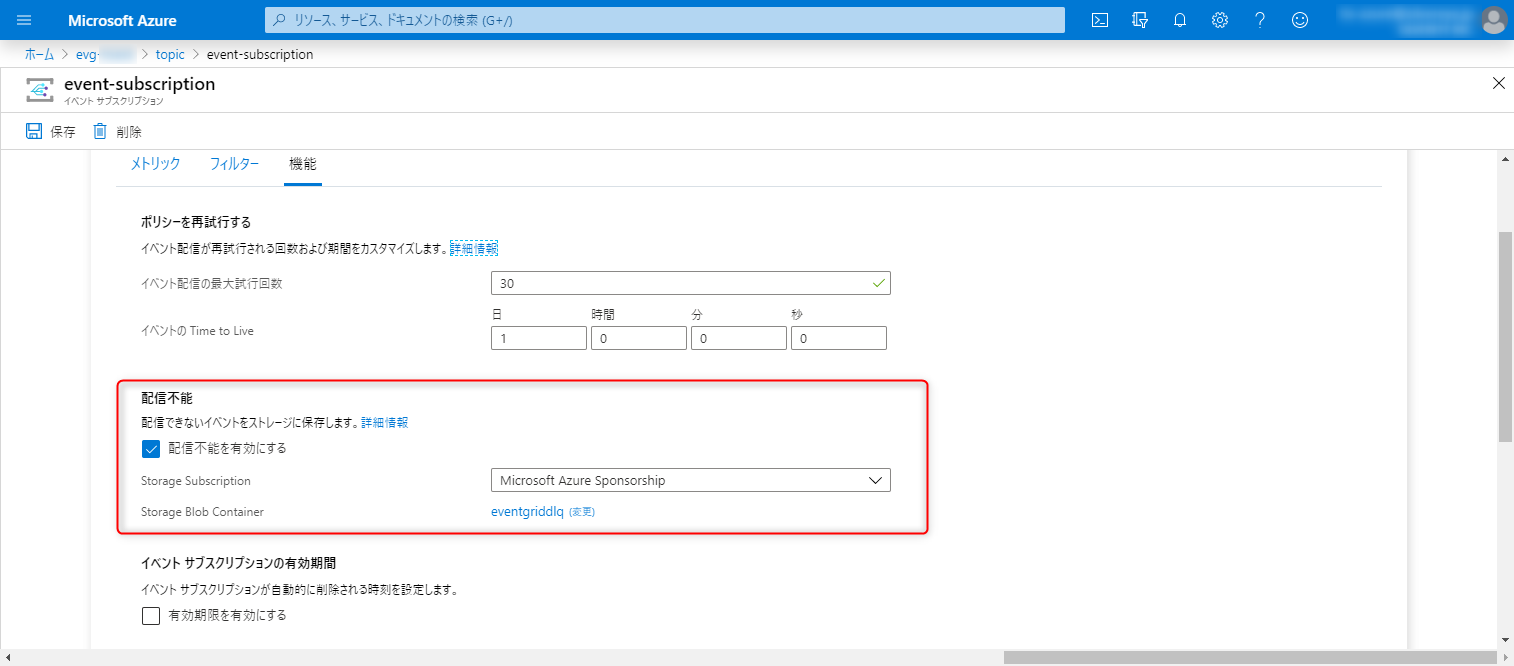Click the horizontal scrollbar thumb
Image resolution: width=1514 pixels, height=666 pixels.
[x=1248, y=657]
